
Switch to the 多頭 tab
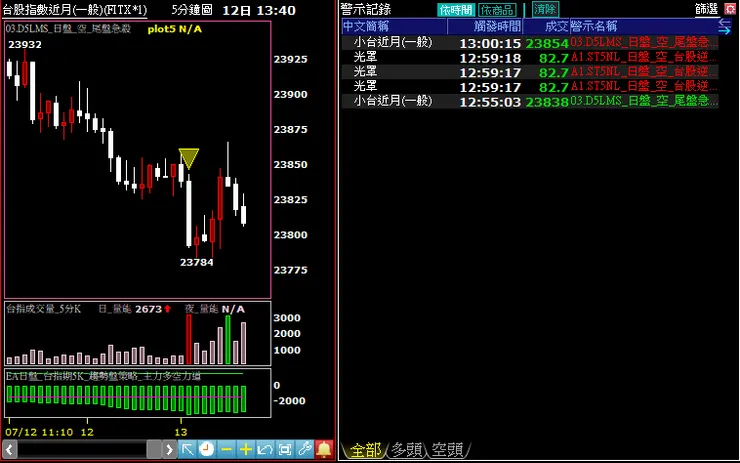point(407,450)
